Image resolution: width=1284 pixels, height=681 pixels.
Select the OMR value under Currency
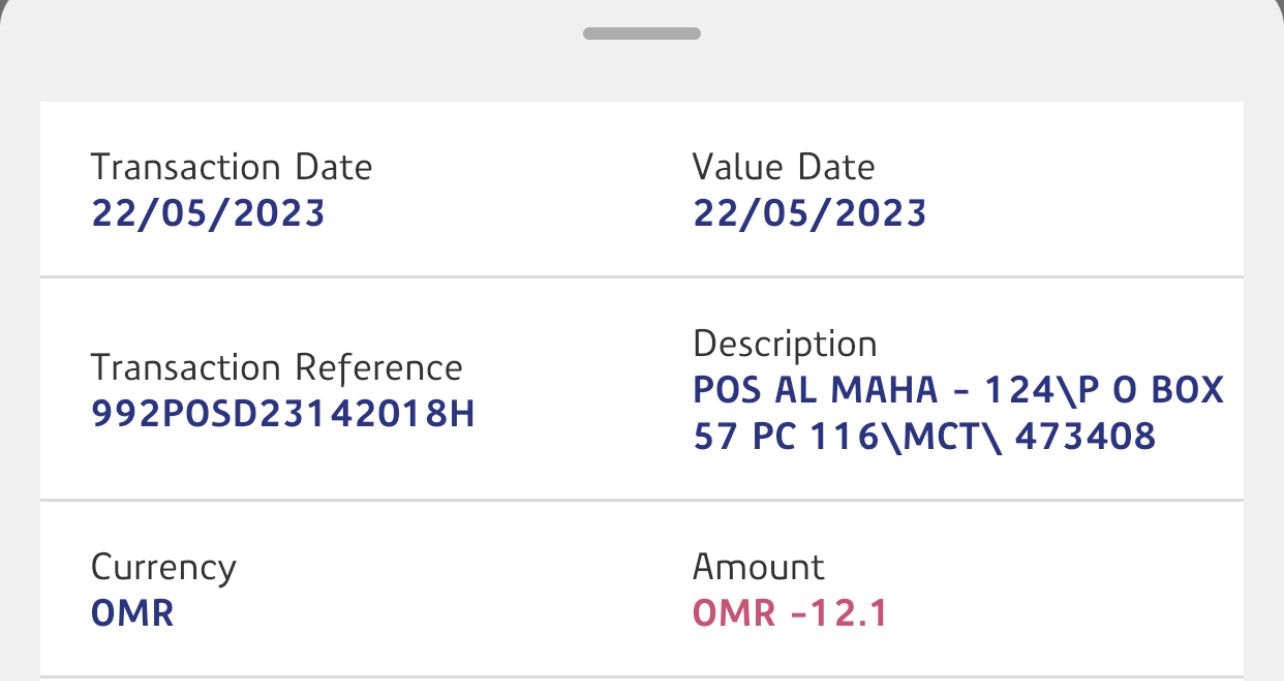tap(132, 613)
